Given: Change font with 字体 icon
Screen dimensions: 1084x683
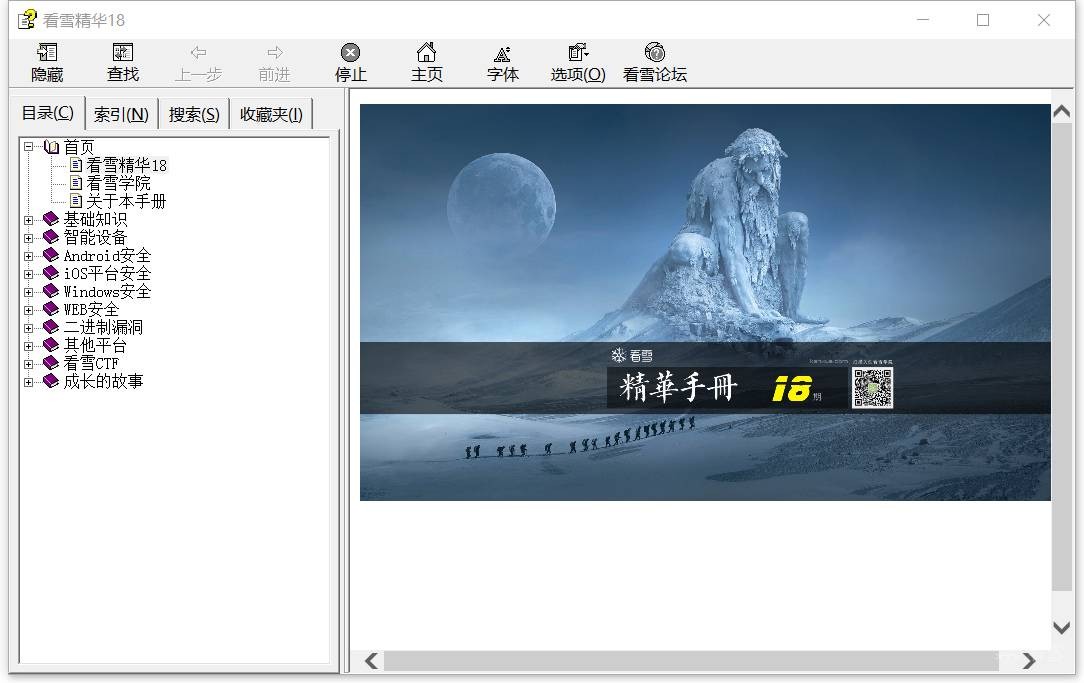Looking at the screenshot, I should (x=503, y=54).
